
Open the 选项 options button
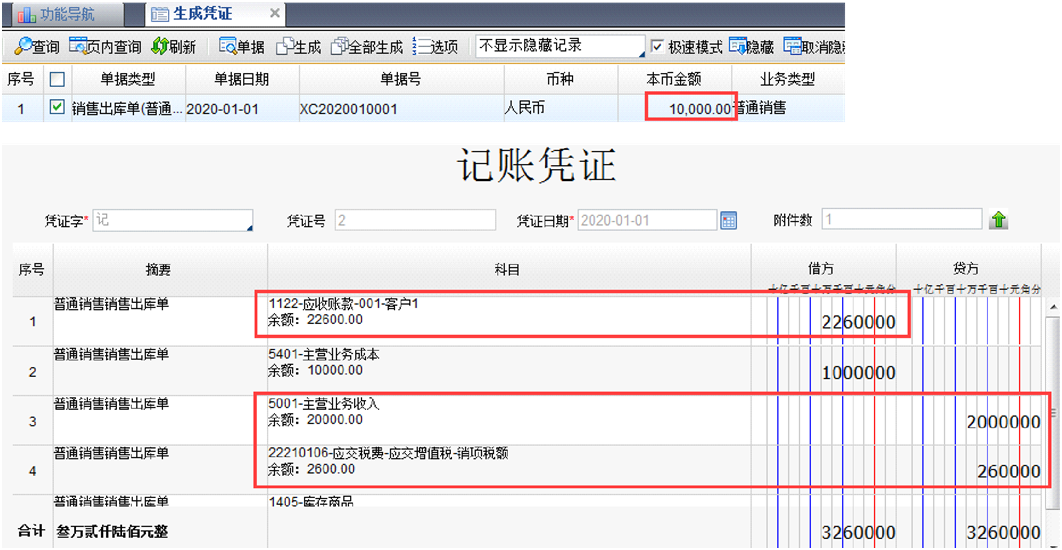[x=436, y=47]
